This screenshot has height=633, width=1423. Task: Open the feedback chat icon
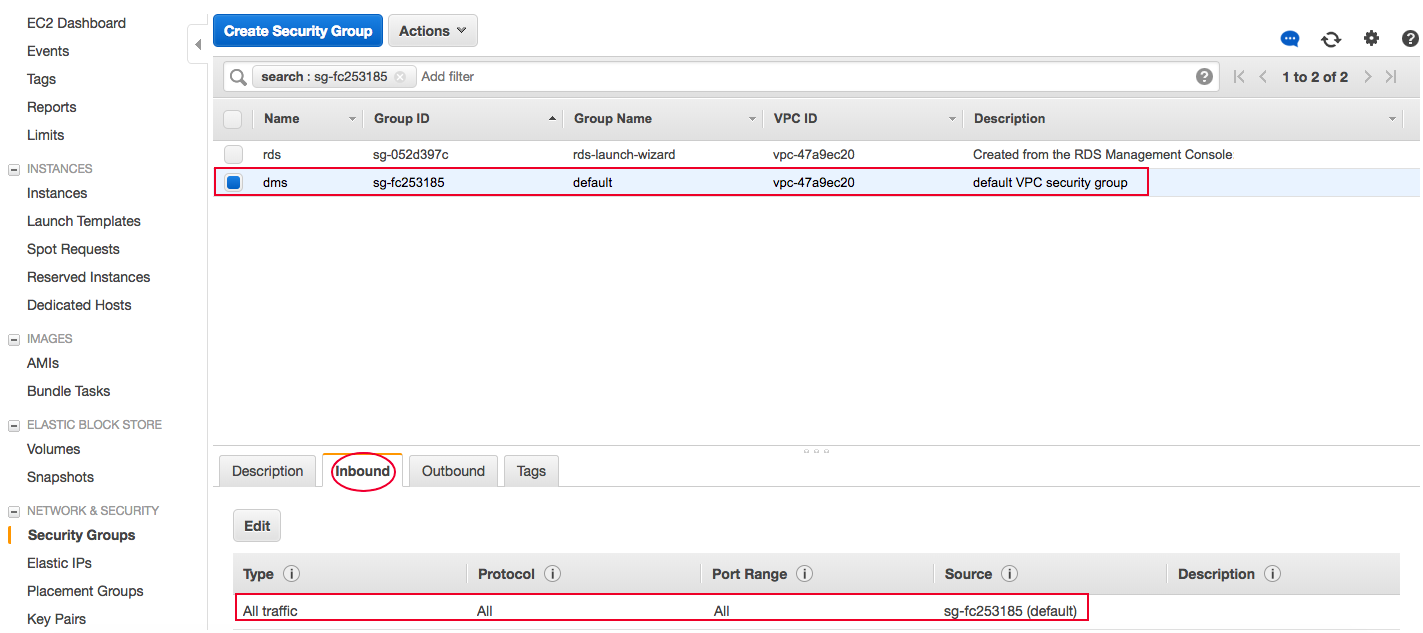pyautogui.click(x=1290, y=38)
